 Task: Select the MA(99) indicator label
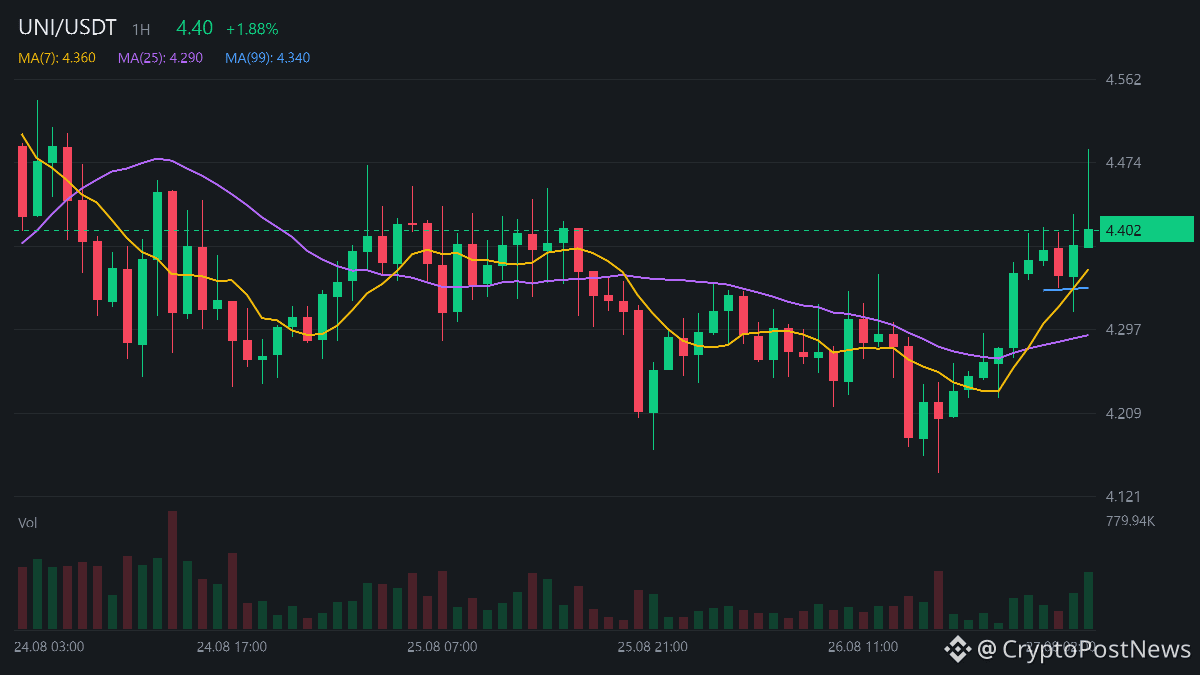[x=267, y=58]
